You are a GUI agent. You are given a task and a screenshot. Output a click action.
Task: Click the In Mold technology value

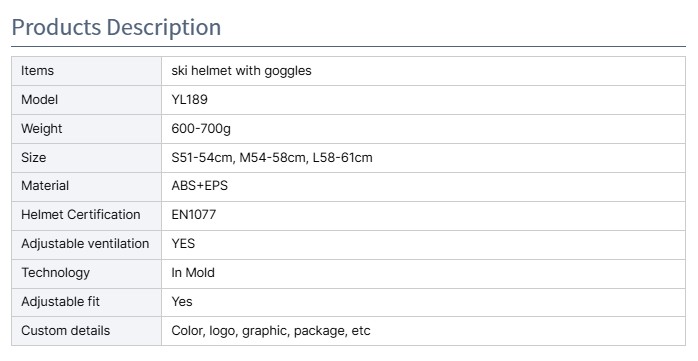(193, 272)
